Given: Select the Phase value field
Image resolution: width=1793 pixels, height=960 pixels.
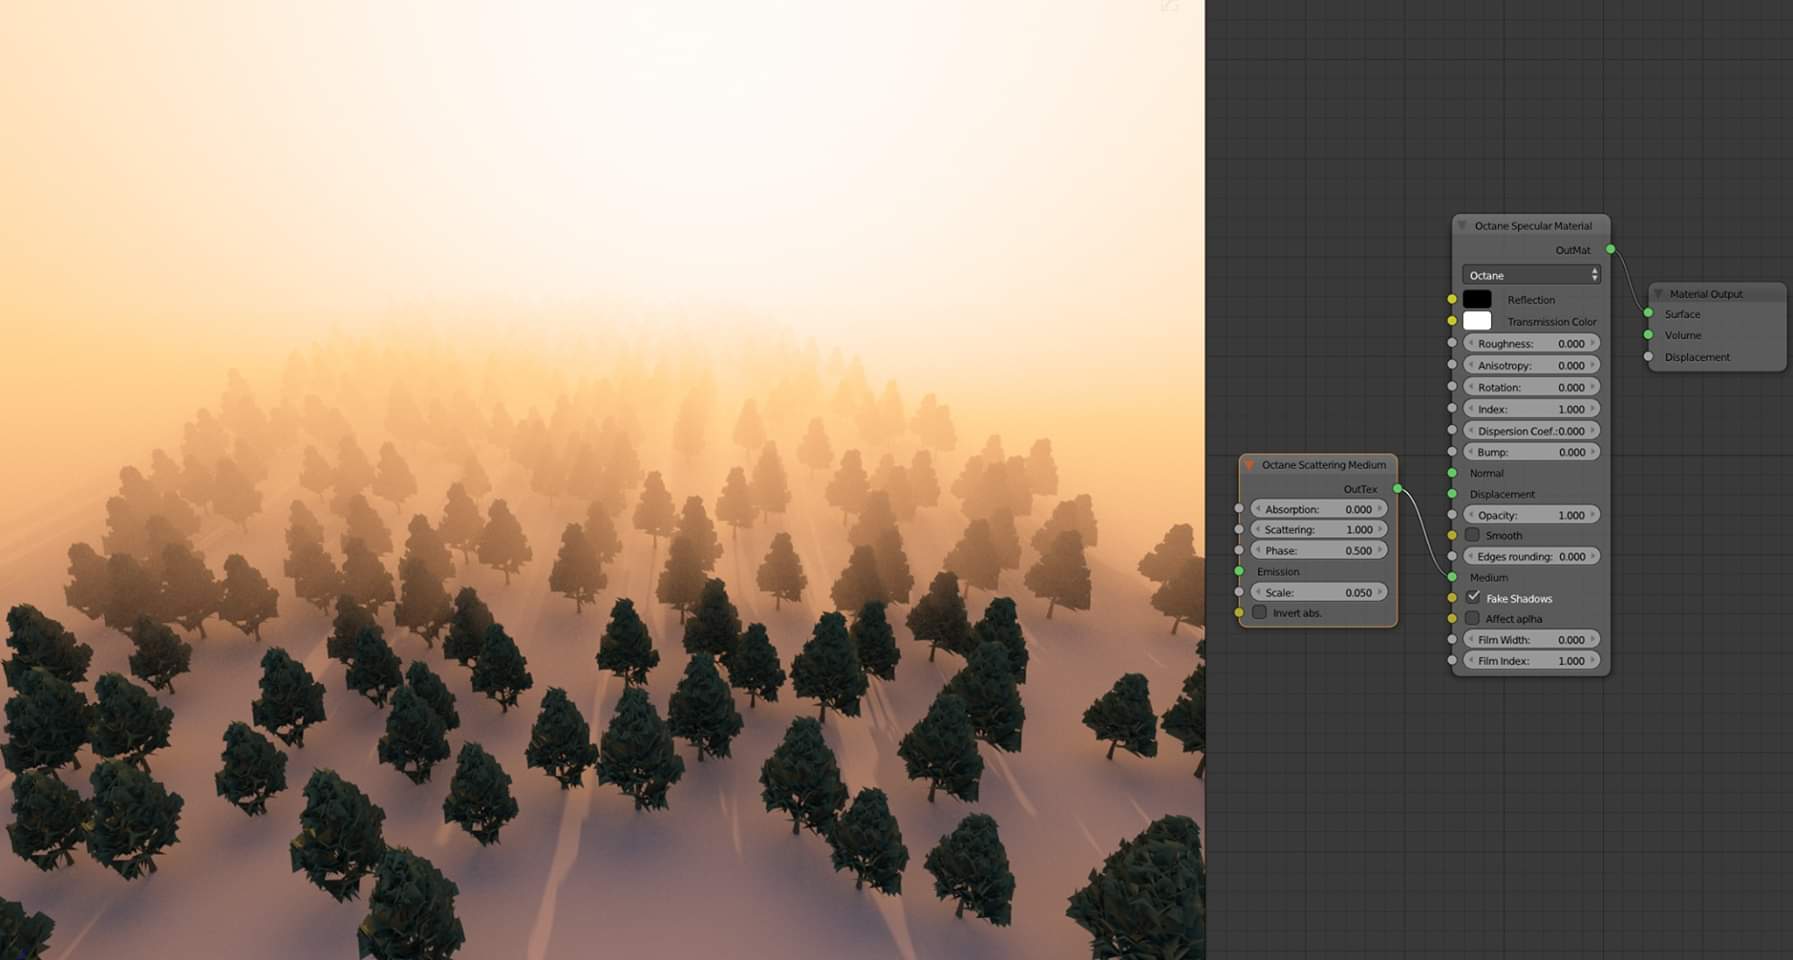Looking at the screenshot, I should tap(1319, 550).
